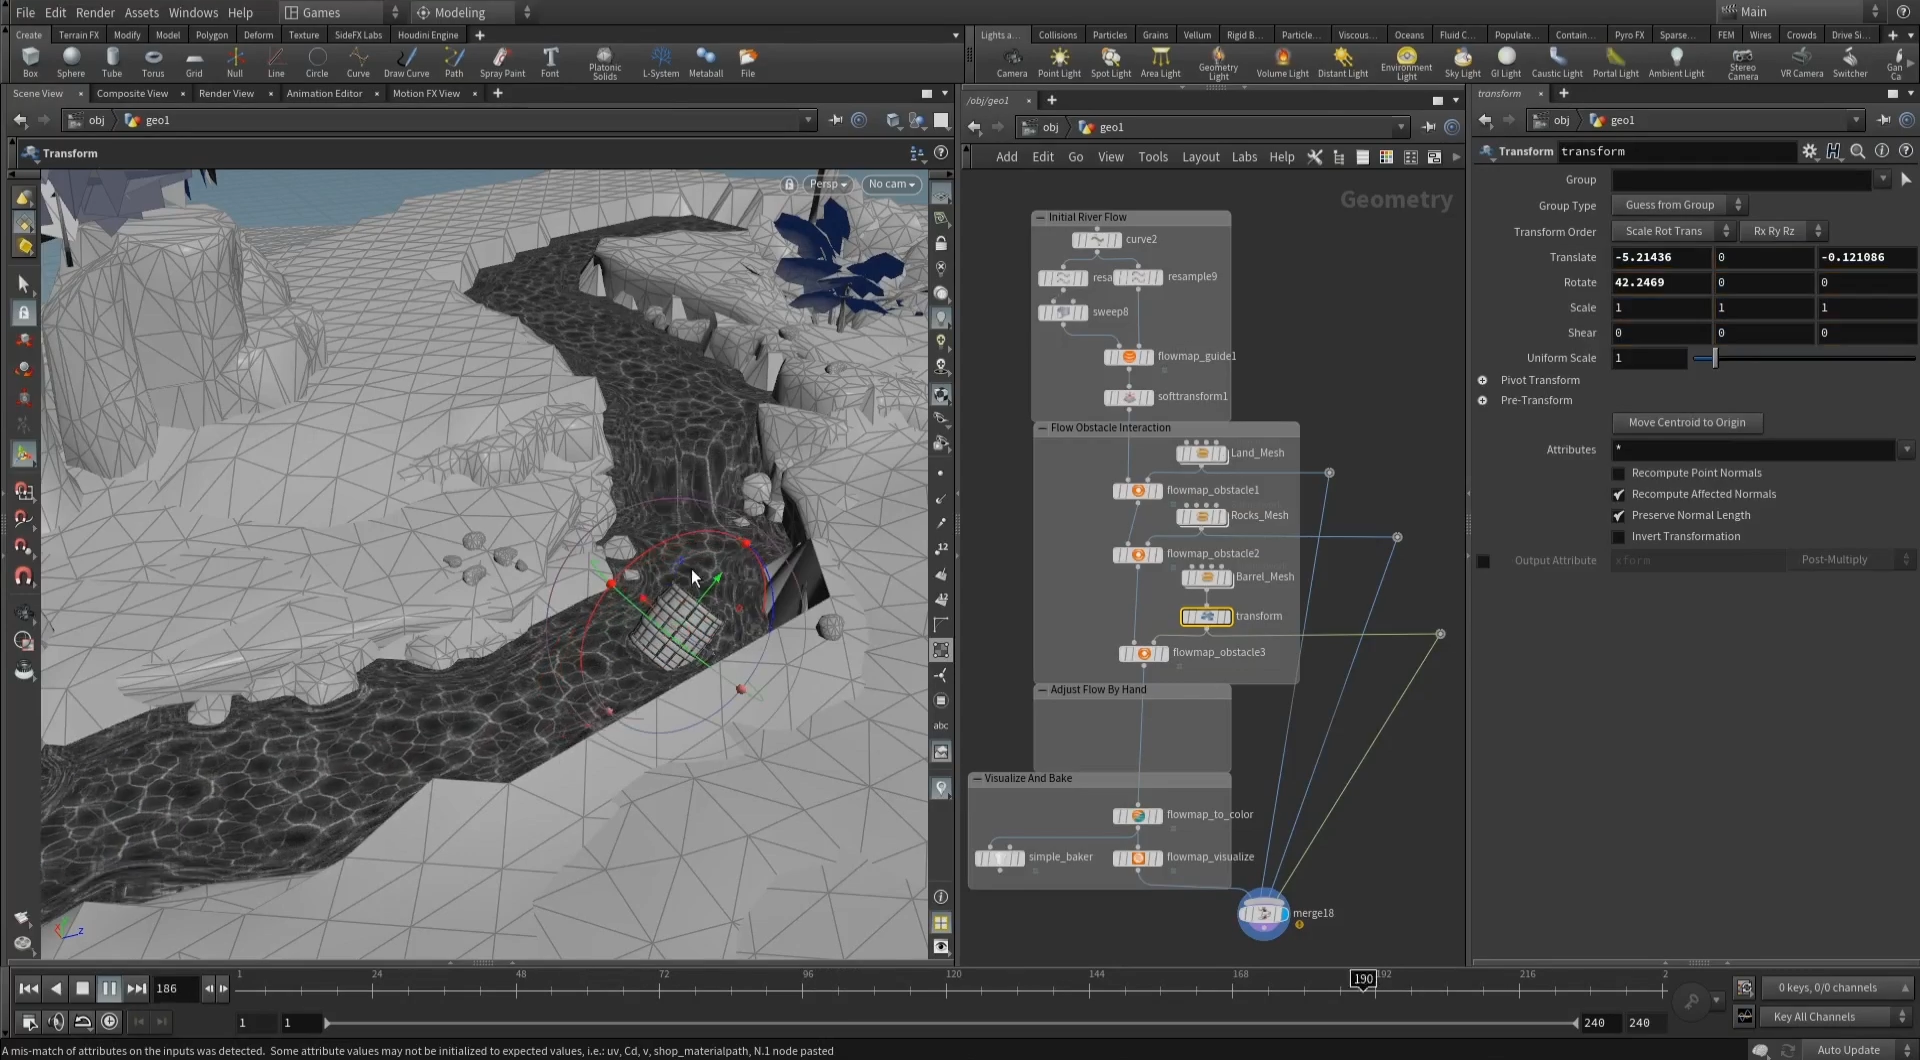Enable Recompute Point Normals checkbox
The image size is (1920, 1060).
[1619, 473]
